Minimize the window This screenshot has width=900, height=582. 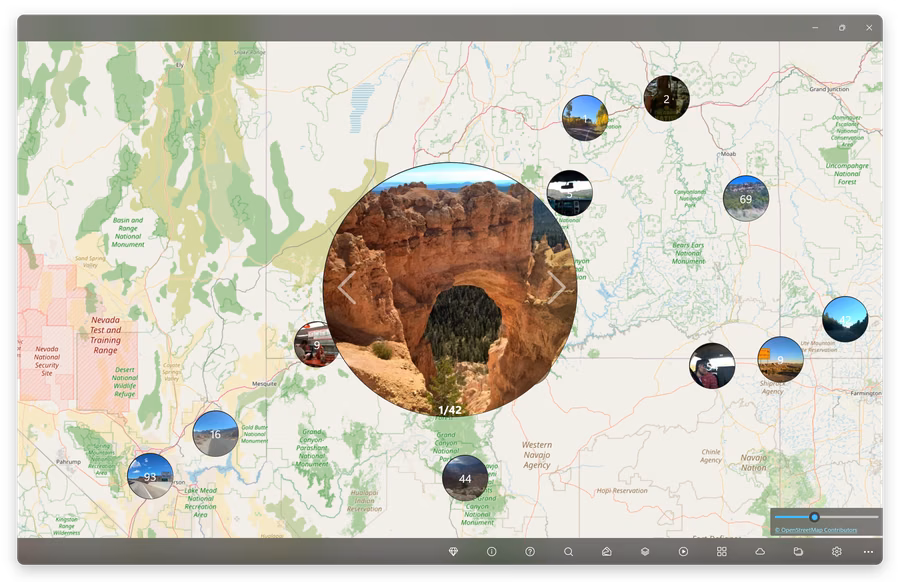(x=815, y=28)
